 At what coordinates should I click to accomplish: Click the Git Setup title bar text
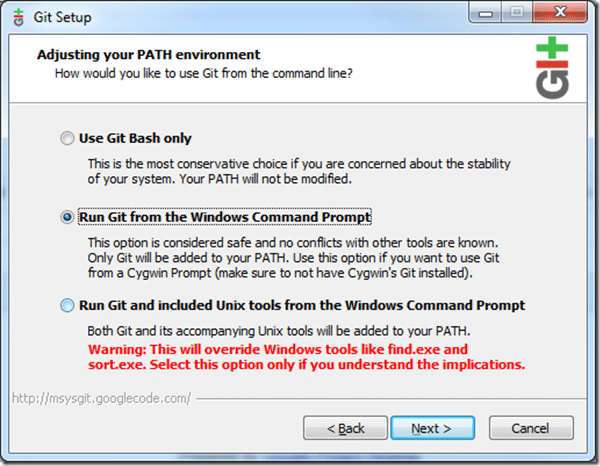pyautogui.click(x=62, y=17)
